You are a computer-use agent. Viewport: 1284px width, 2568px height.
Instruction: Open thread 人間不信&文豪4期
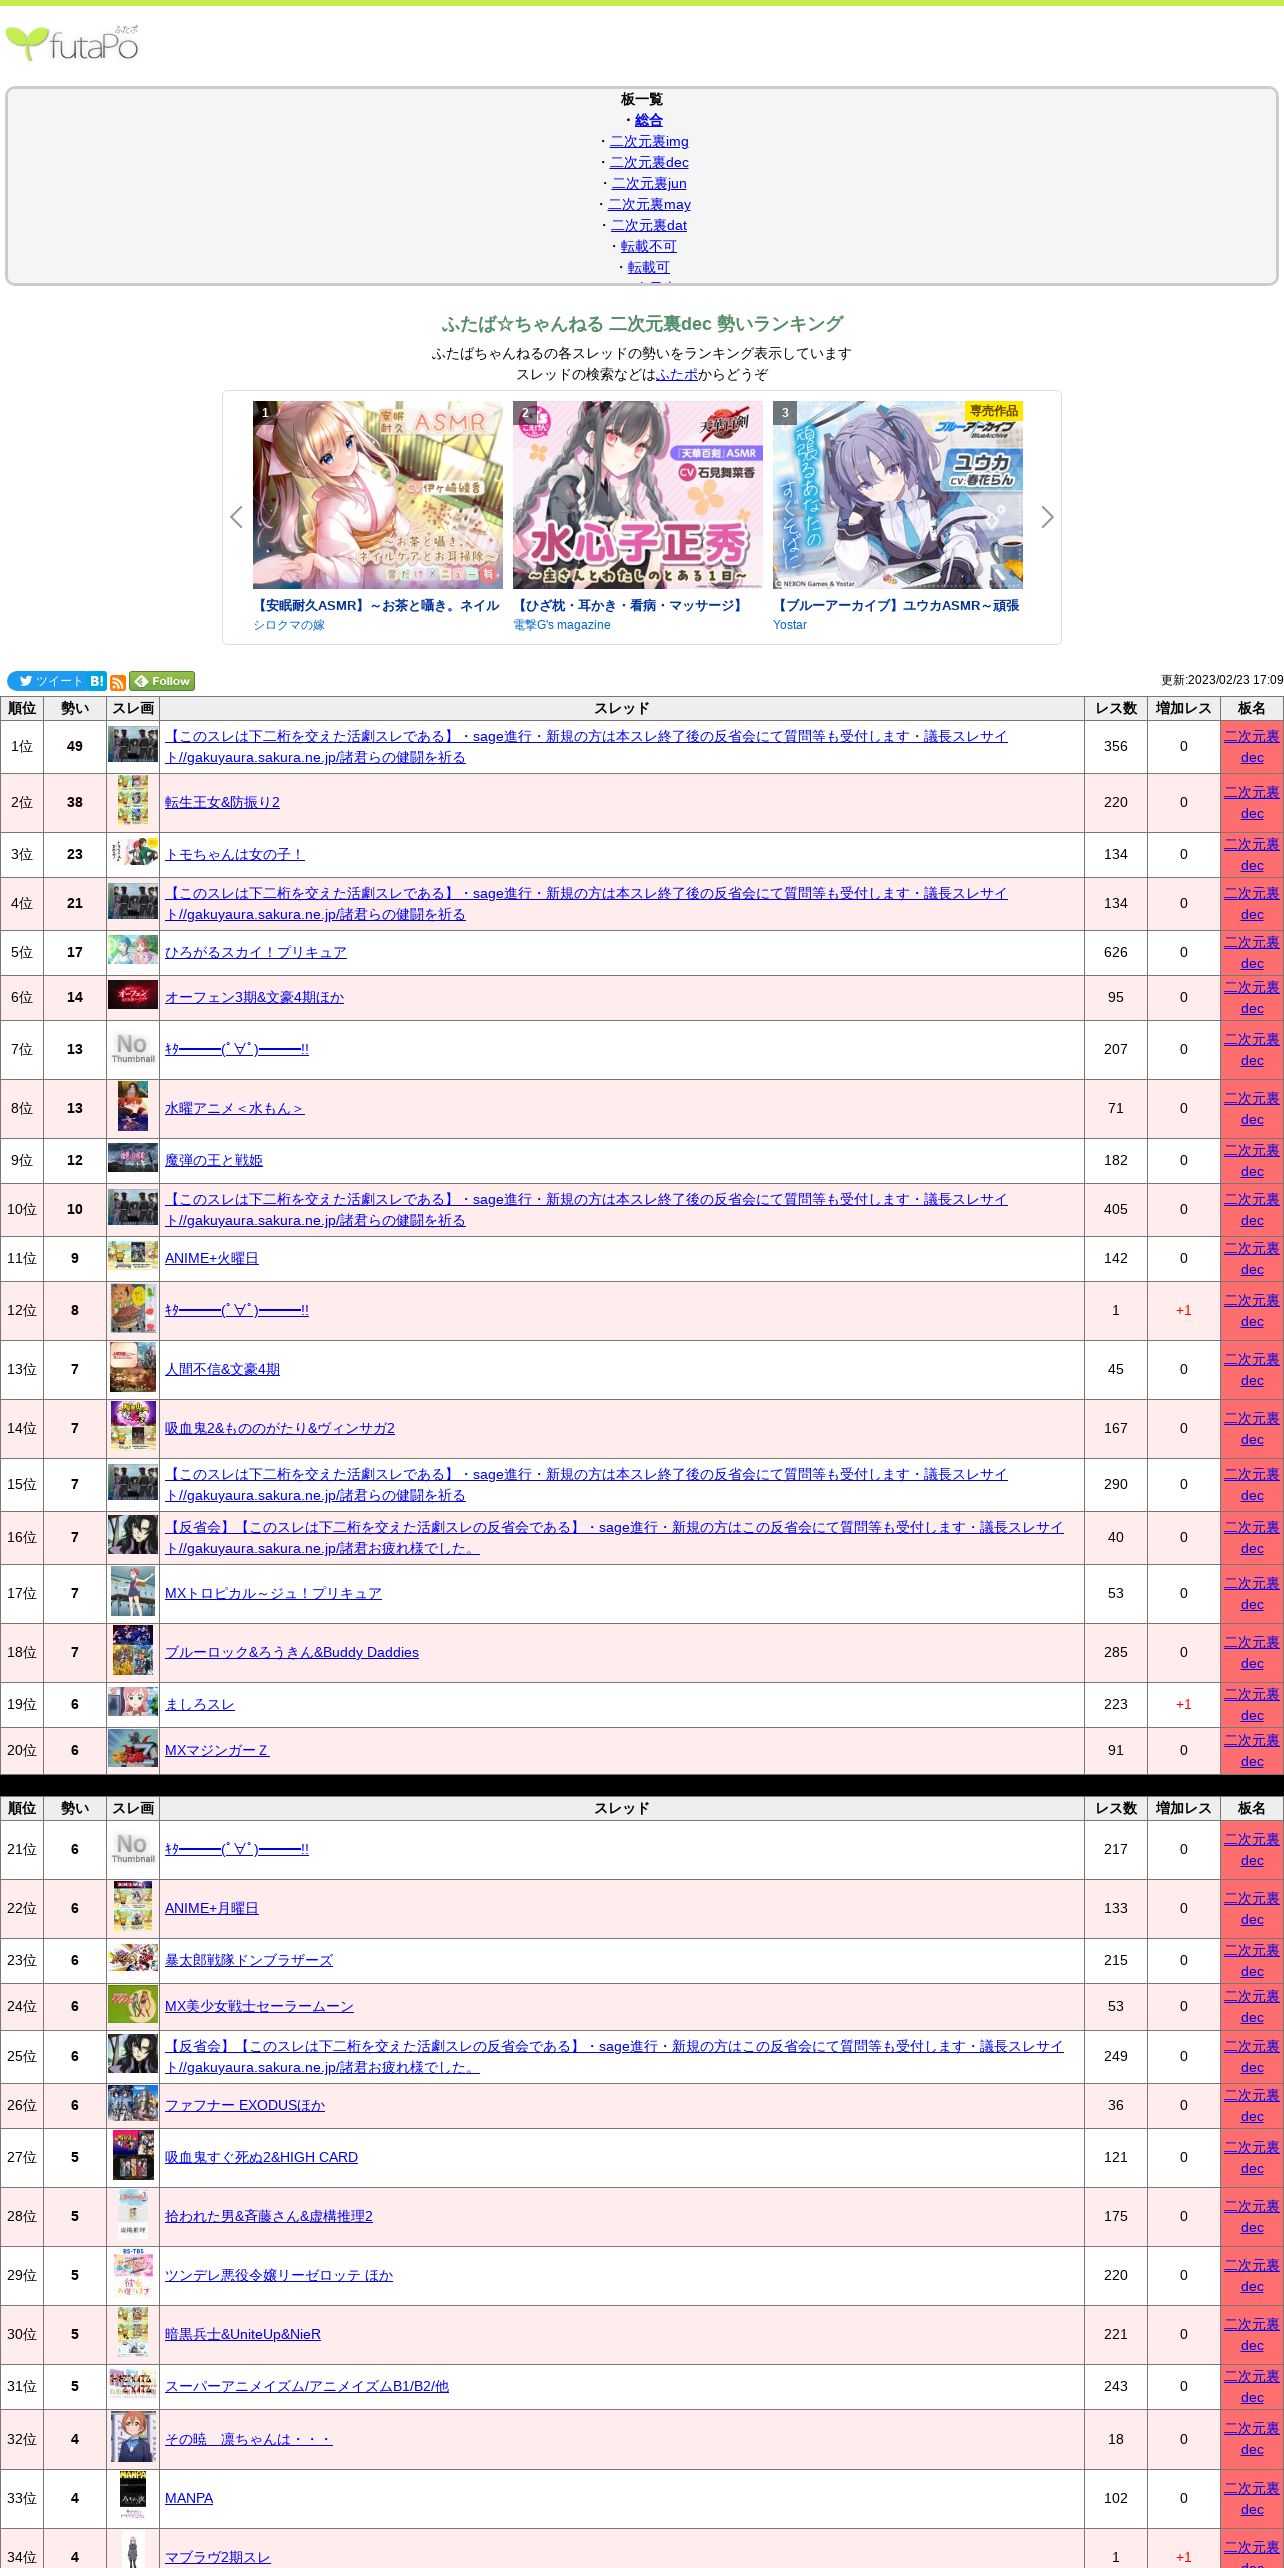pyautogui.click(x=222, y=1369)
